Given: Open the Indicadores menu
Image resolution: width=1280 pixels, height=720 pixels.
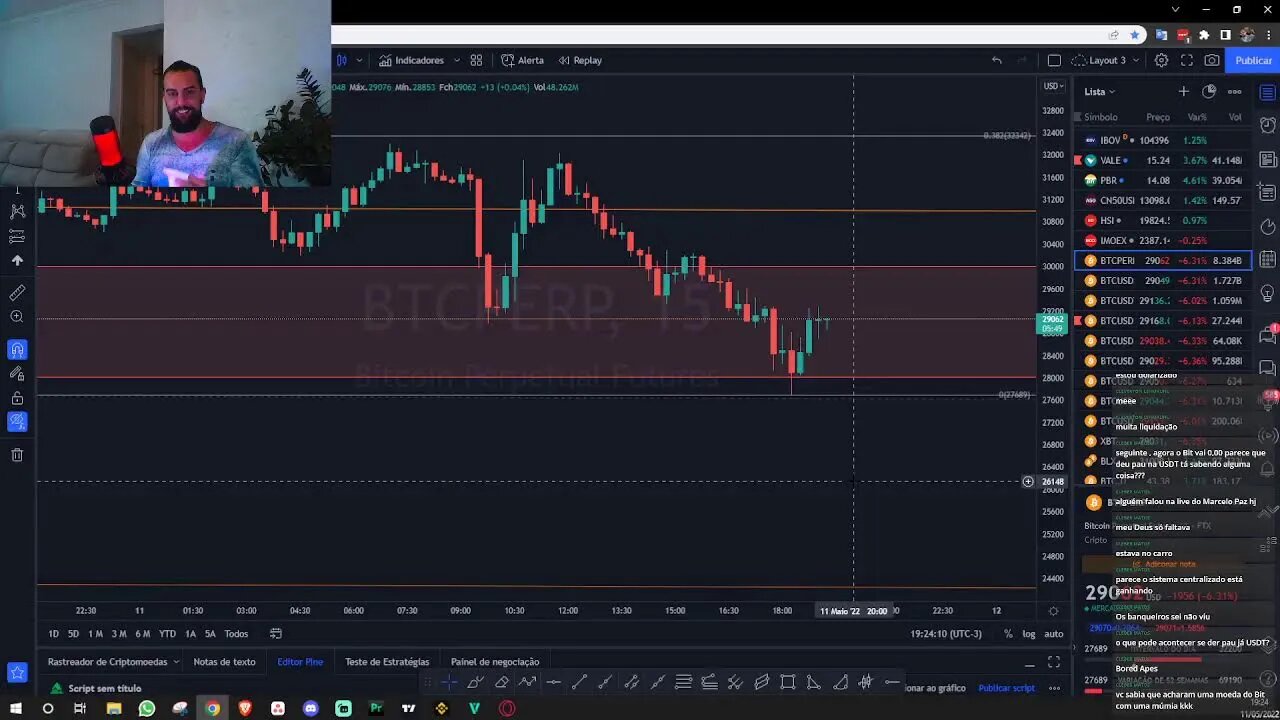Looking at the screenshot, I should [x=411, y=60].
